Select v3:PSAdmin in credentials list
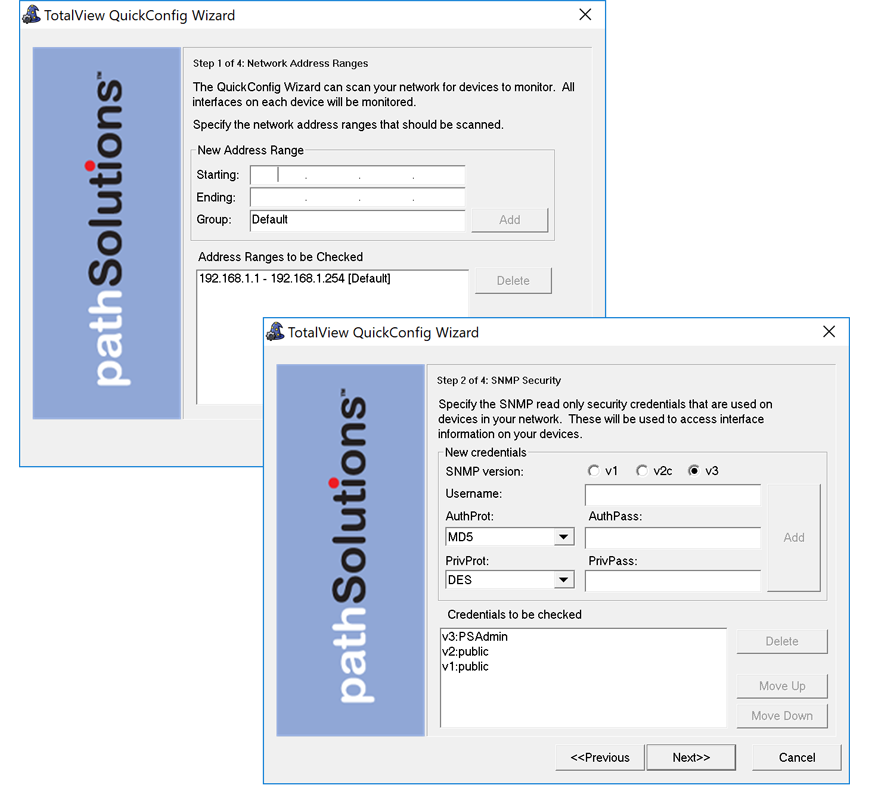This screenshot has height=785, width=870. coord(475,637)
